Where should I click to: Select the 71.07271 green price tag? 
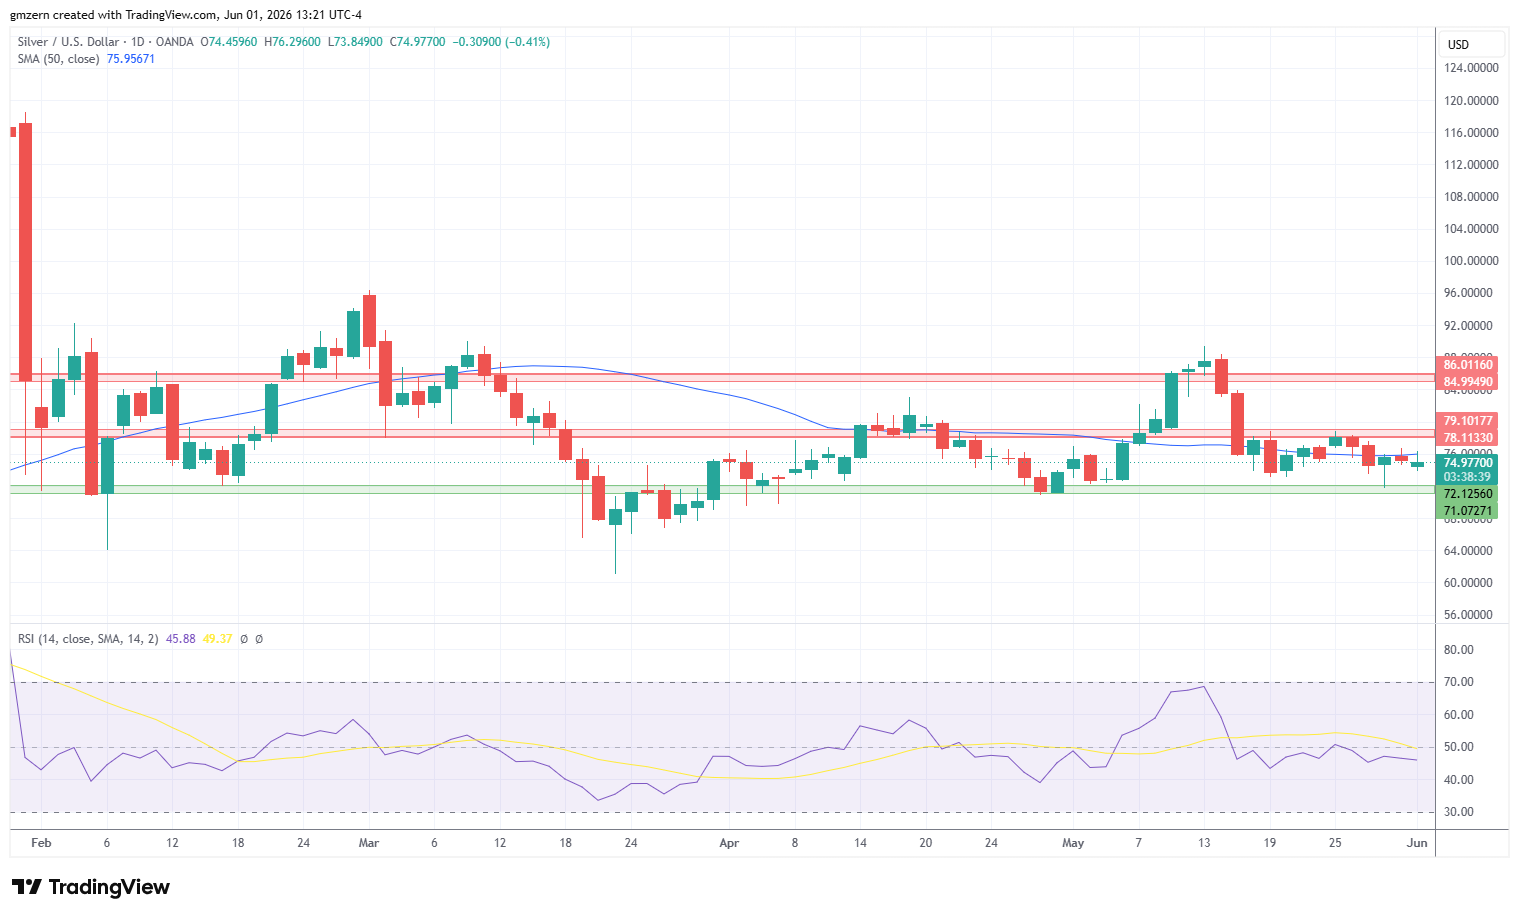coord(1468,511)
